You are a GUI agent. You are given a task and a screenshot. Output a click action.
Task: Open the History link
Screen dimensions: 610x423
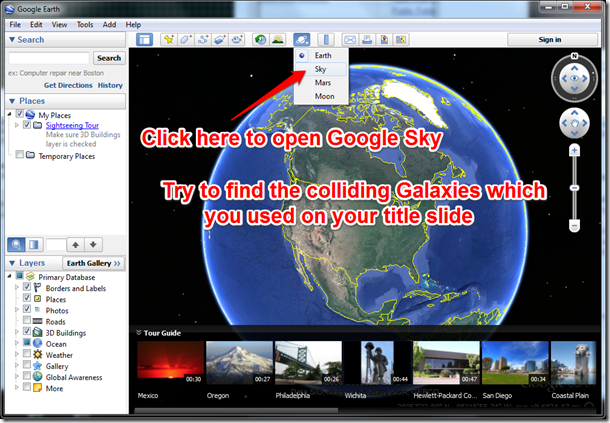[x=110, y=85]
